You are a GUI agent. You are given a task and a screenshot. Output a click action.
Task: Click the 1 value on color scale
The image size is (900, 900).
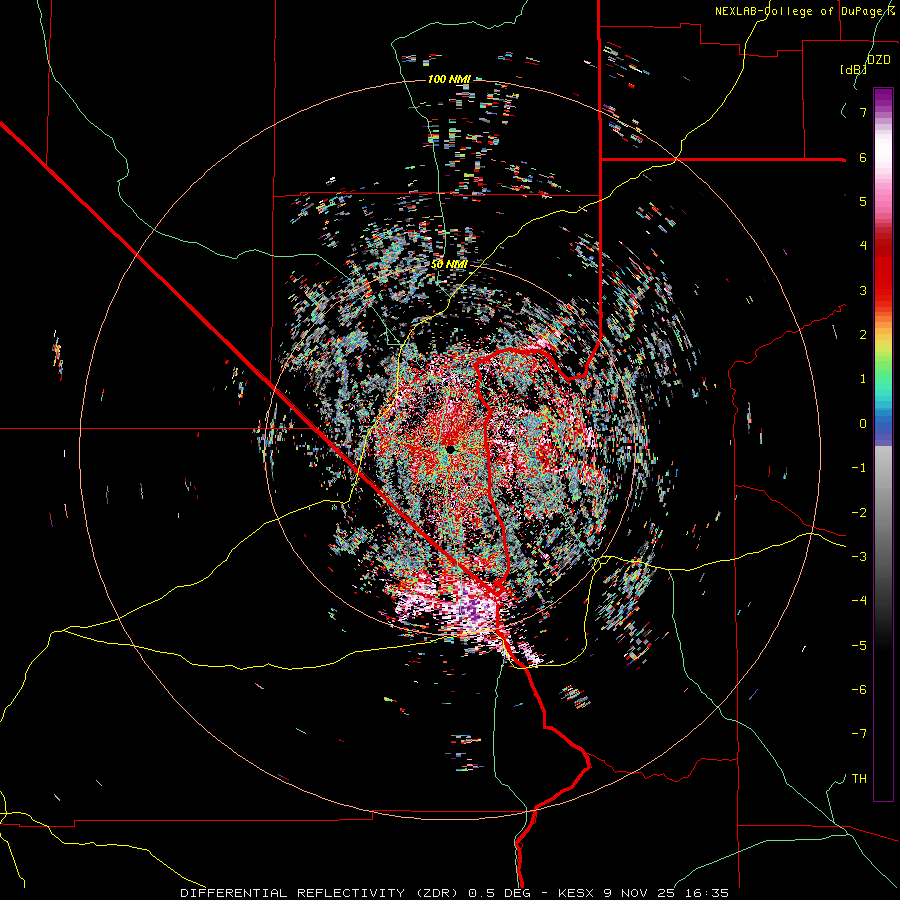(x=863, y=379)
